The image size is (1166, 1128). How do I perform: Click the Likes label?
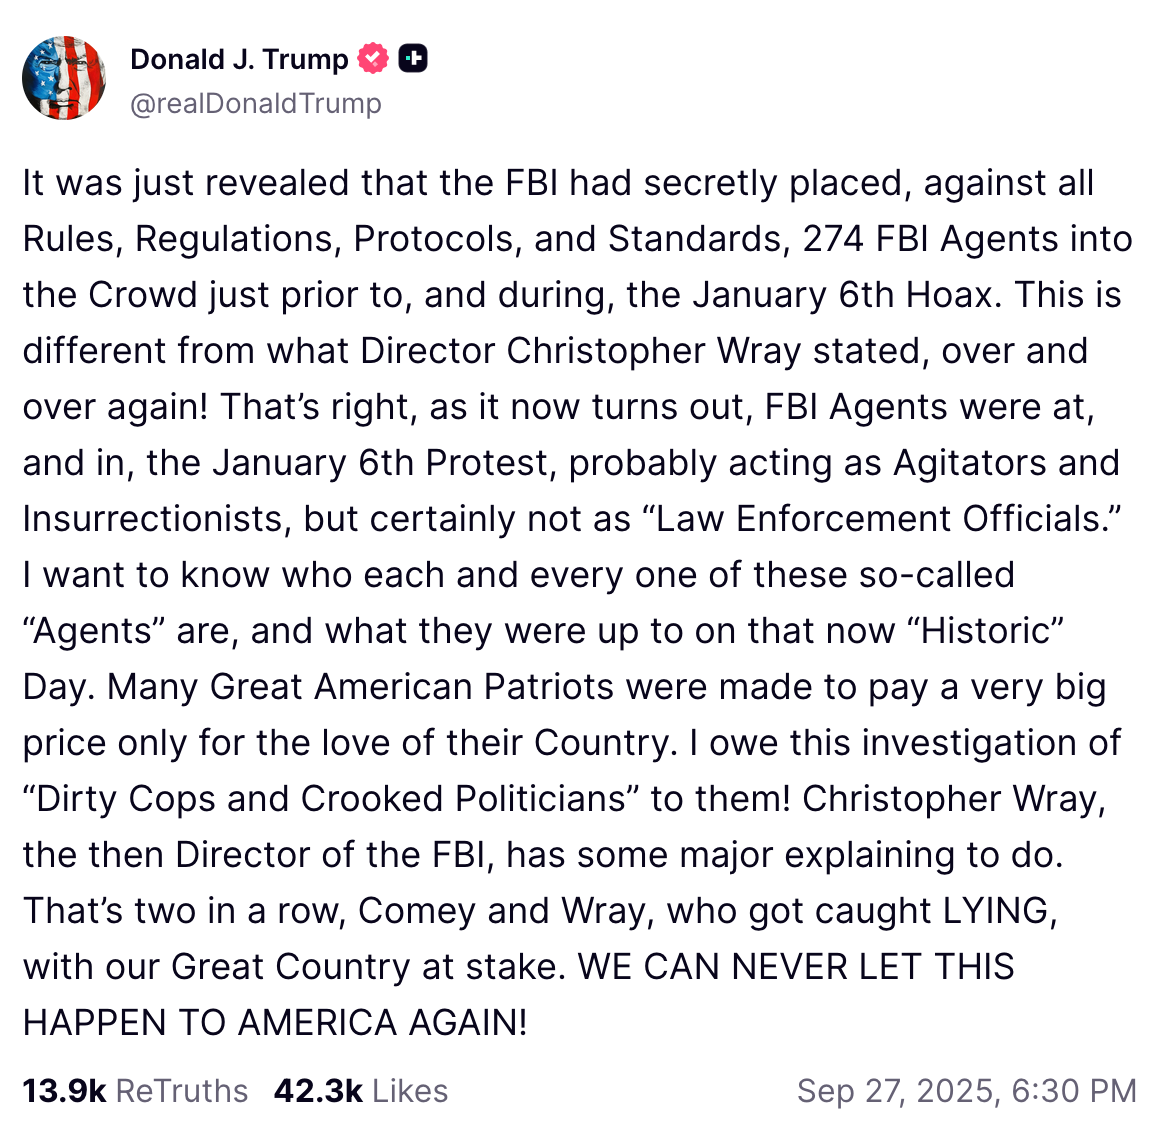point(410,1091)
